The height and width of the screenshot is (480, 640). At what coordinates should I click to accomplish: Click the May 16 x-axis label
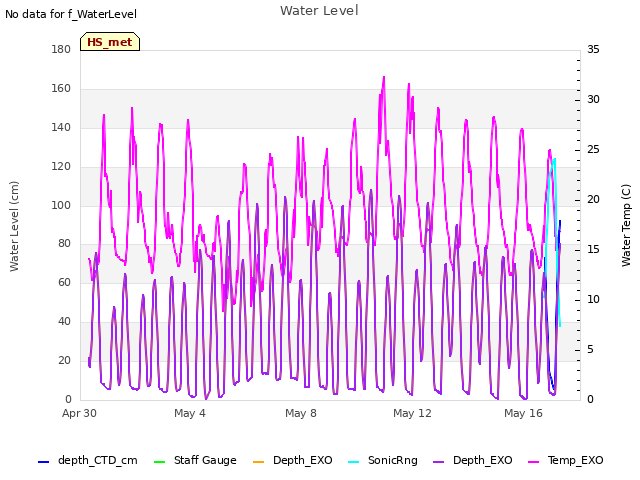click(523, 413)
